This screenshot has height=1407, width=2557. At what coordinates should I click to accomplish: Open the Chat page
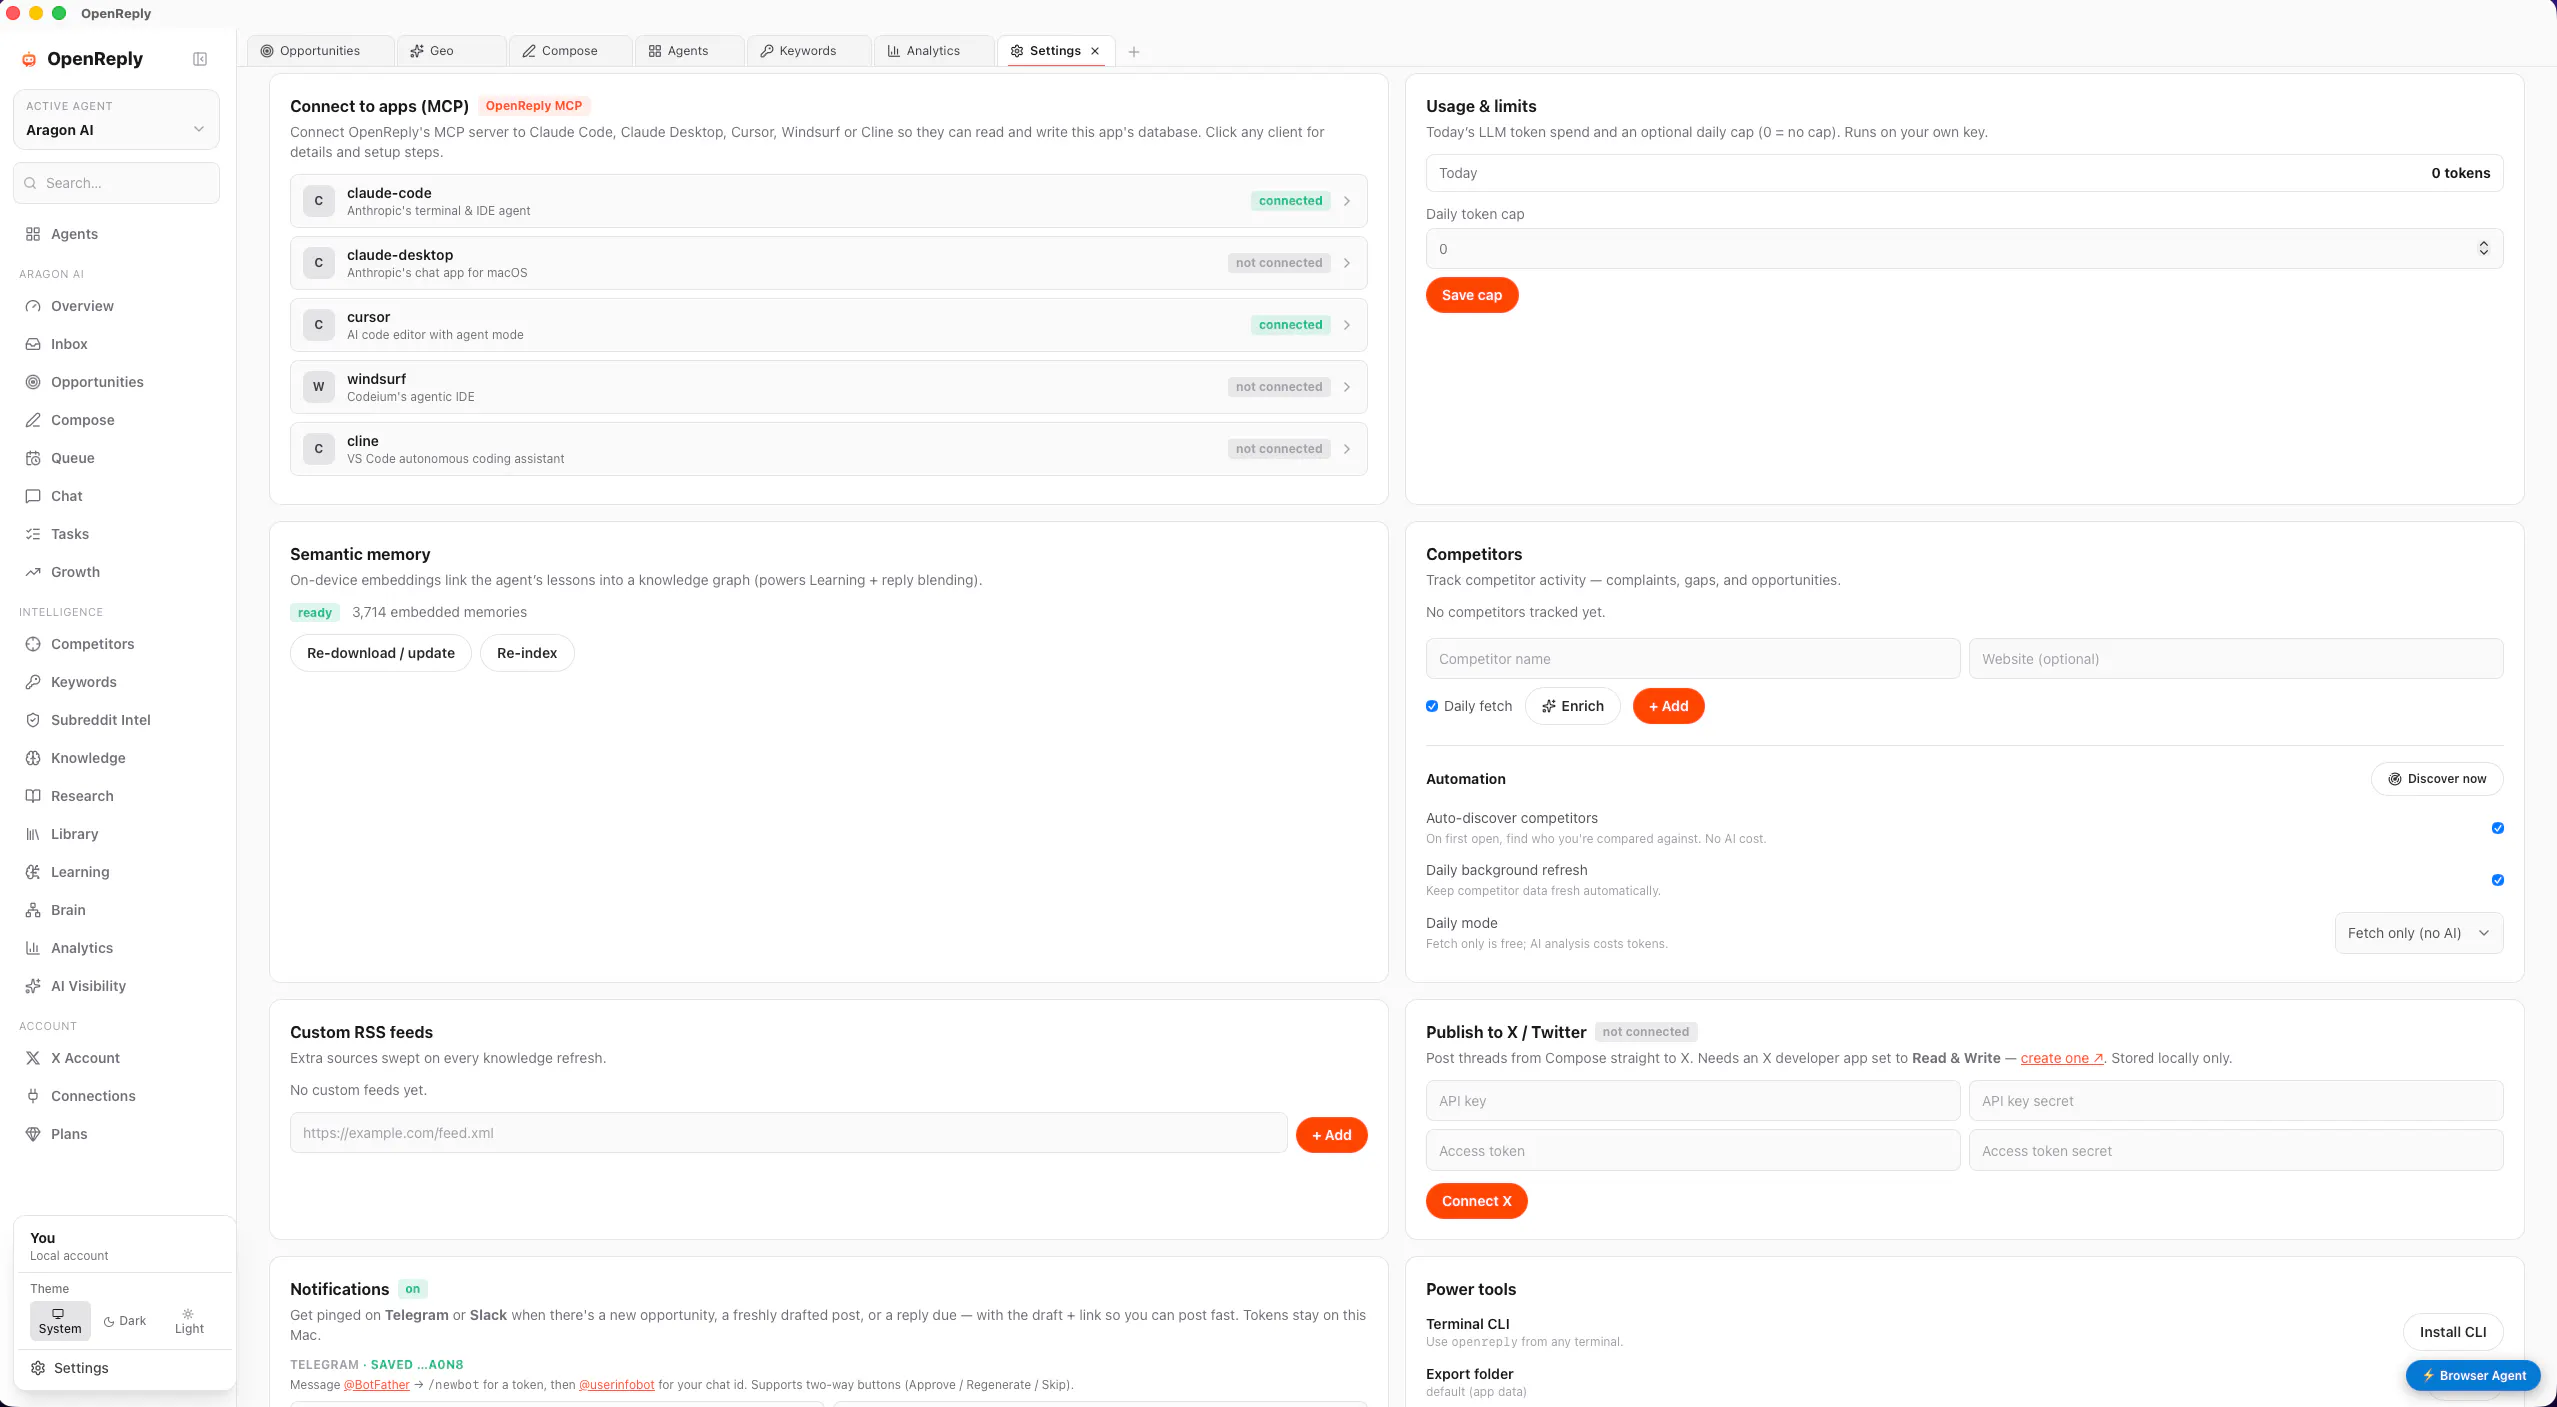[66, 496]
